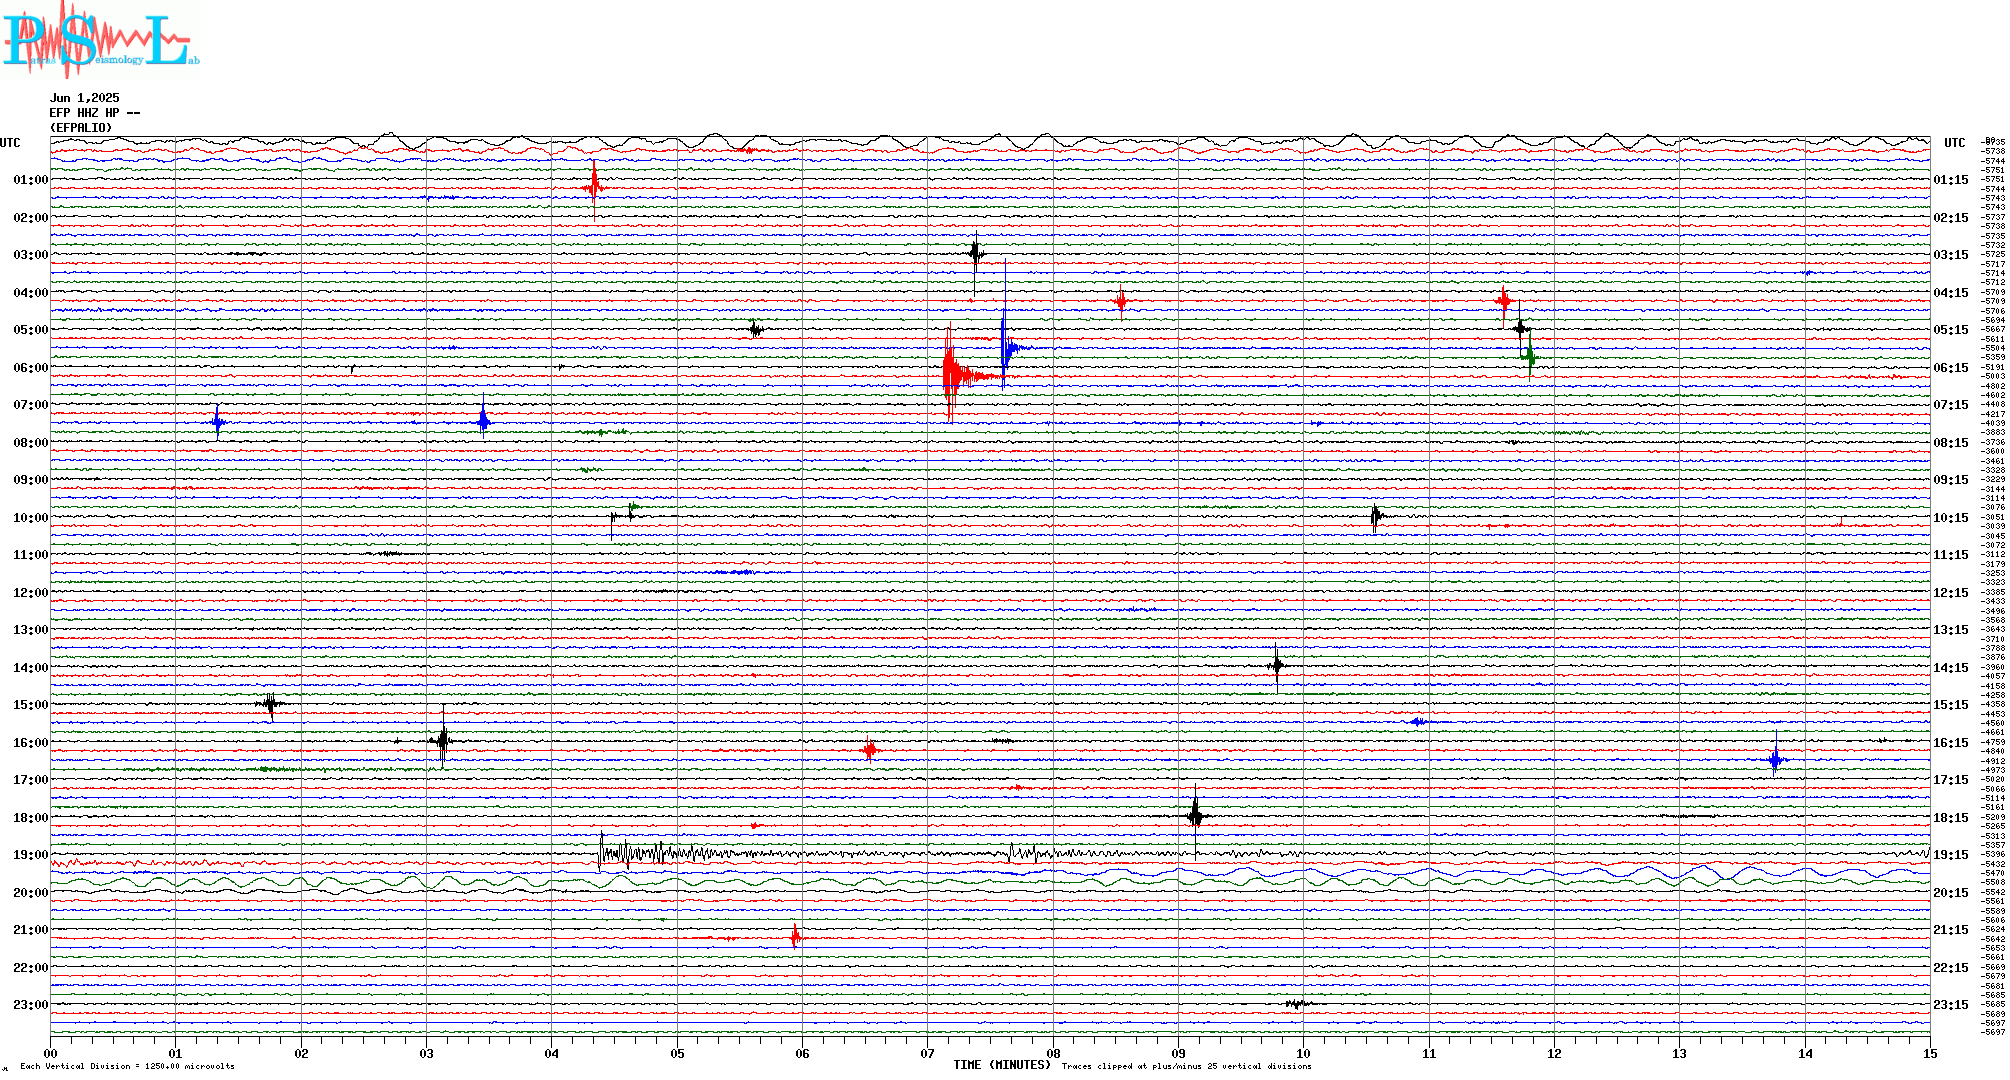2010x1080 pixels.
Task: Click the 05:00 hour label on left axis
Action: click(x=31, y=330)
